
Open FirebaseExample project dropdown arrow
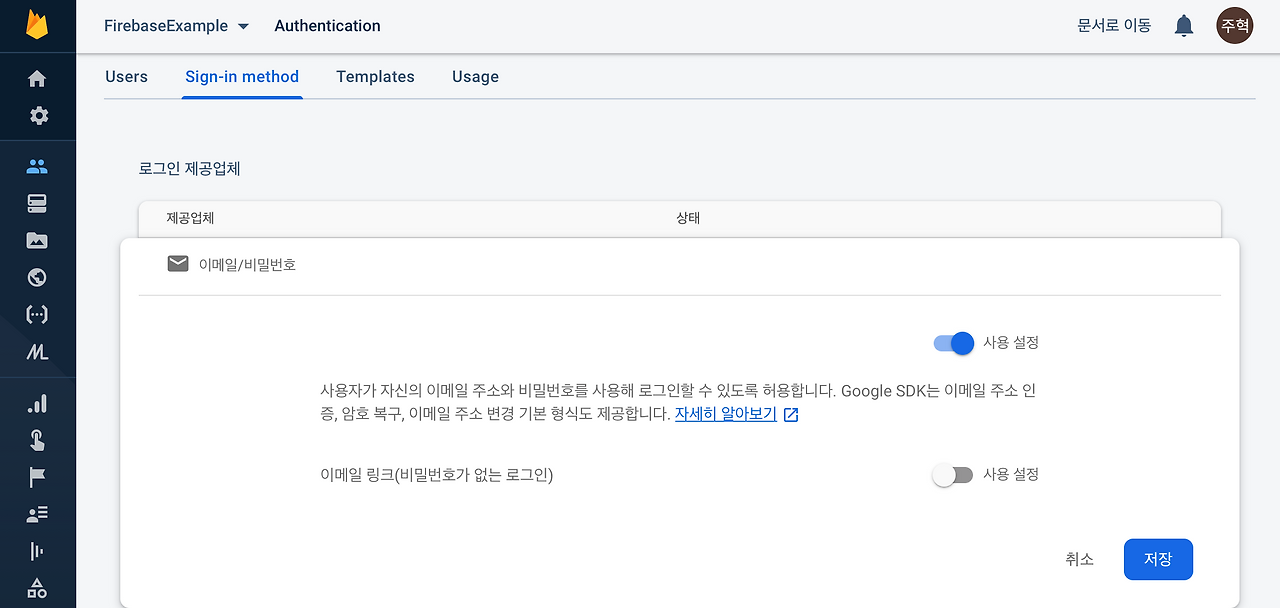click(x=243, y=27)
